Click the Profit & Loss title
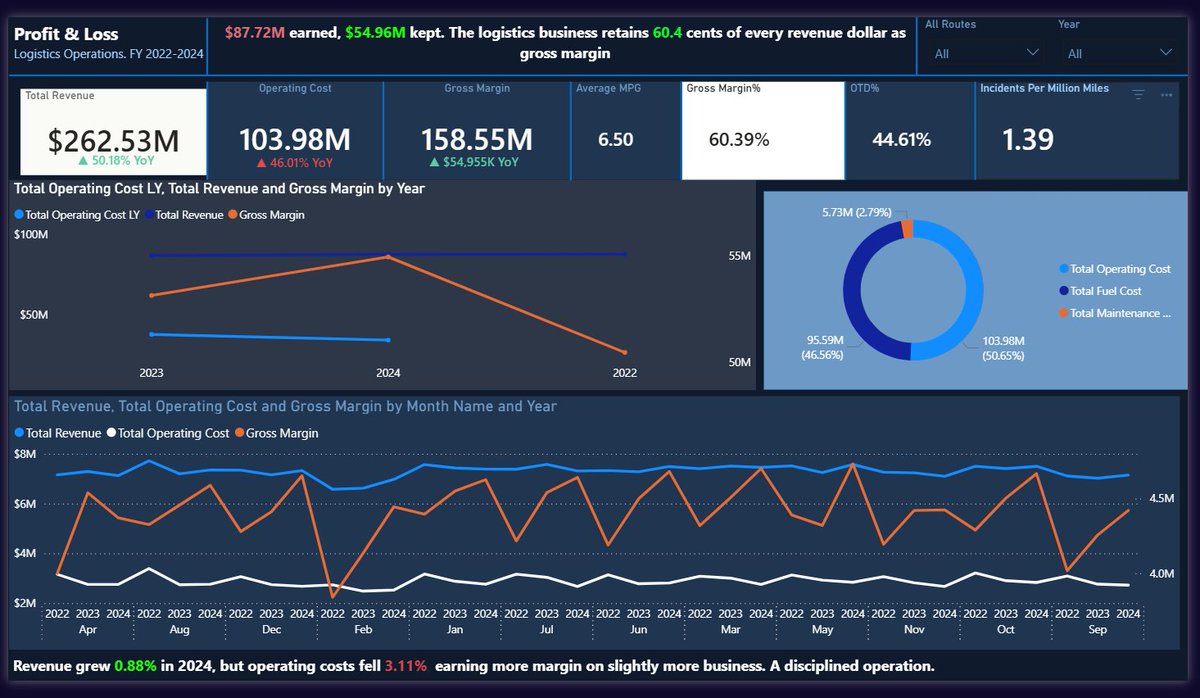1200x698 pixels. coord(66,33)
